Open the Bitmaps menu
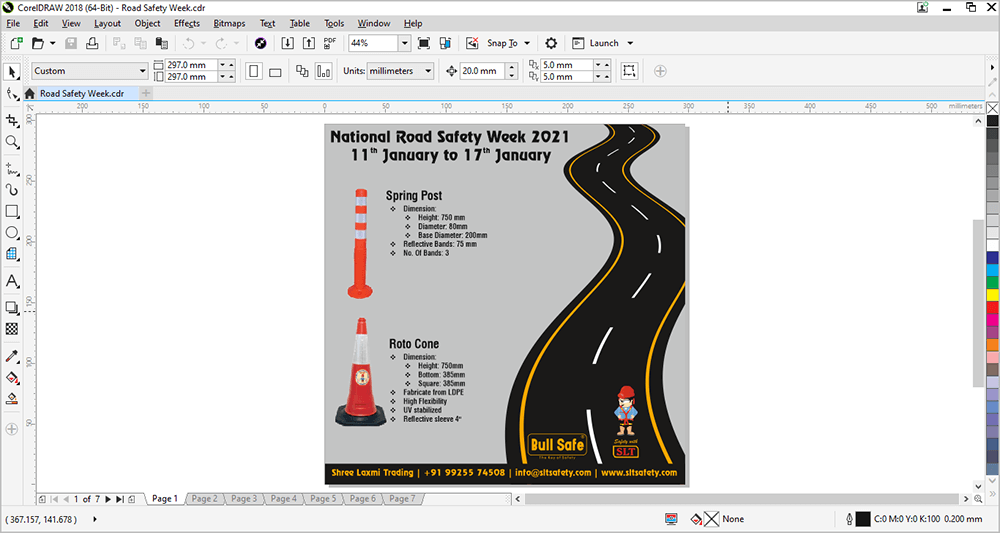Viewport: 1000px width, 533px height. [229, 24]
